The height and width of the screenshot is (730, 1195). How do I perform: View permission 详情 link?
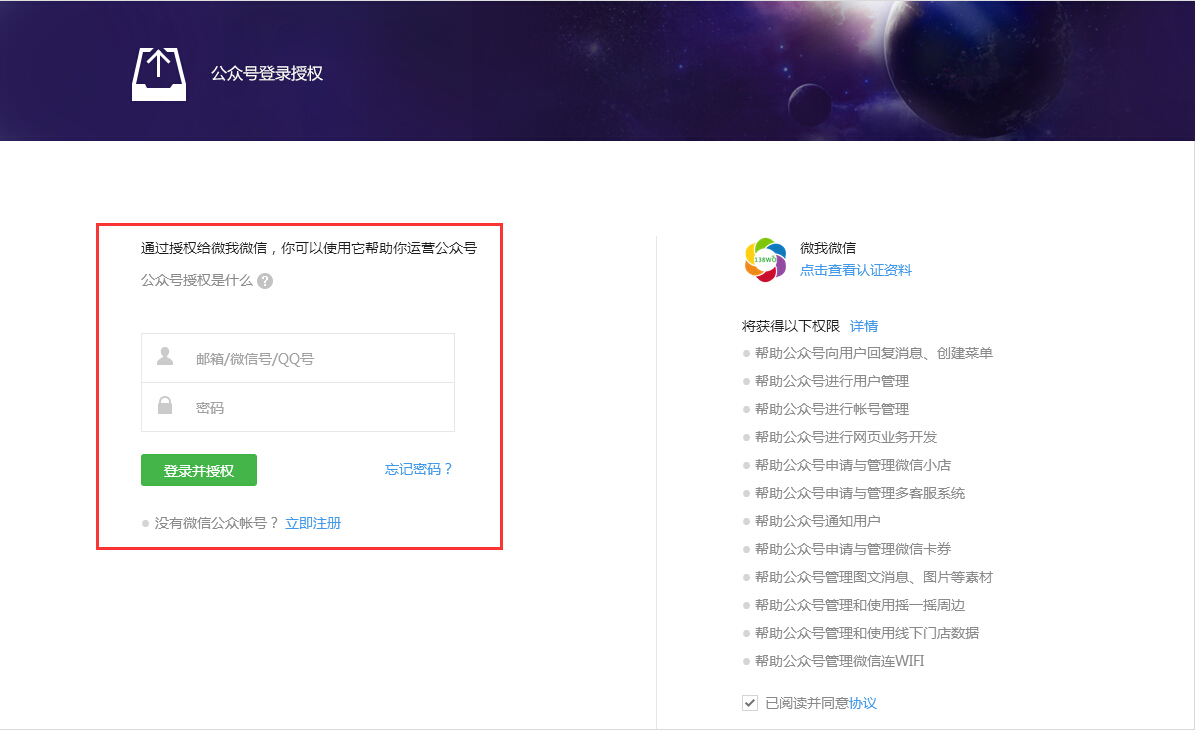click(864, 326)
